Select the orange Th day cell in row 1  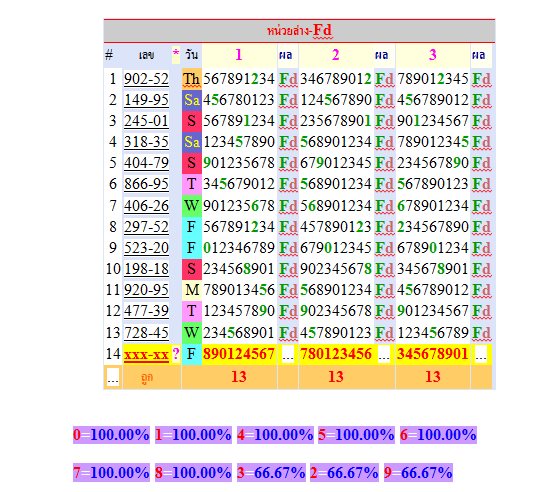(192, 79)
